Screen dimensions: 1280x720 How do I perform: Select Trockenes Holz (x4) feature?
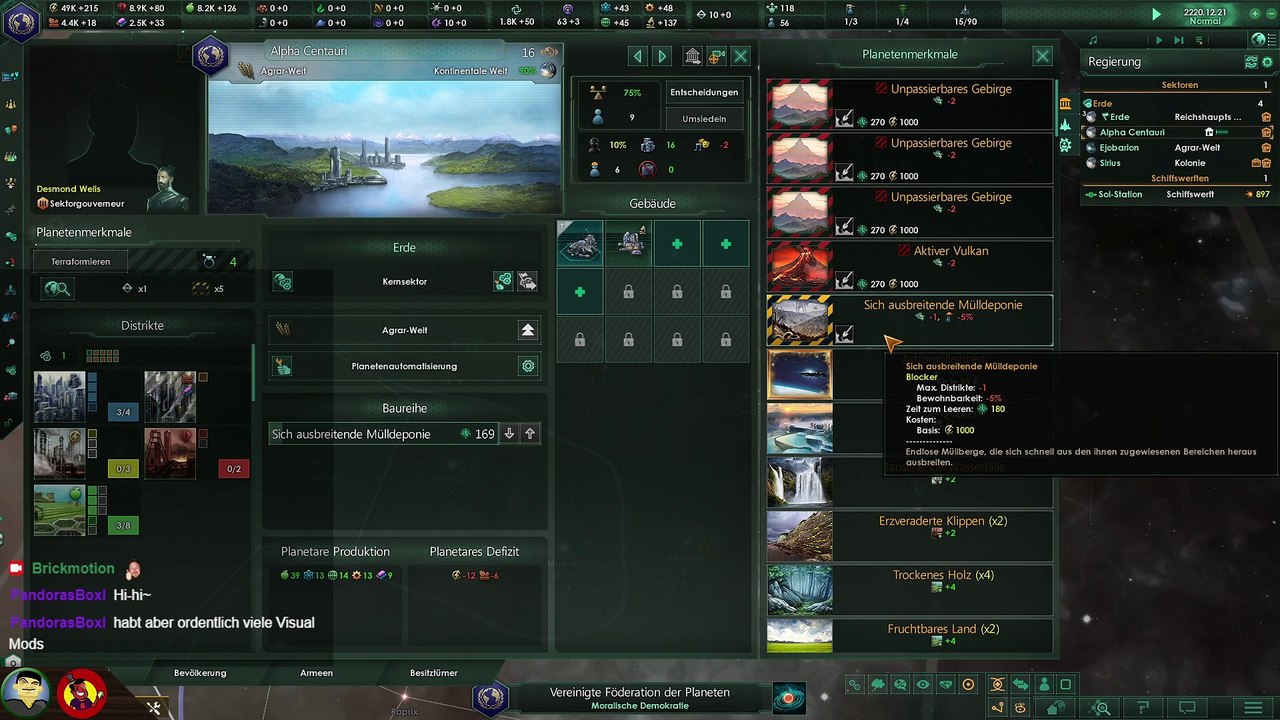click(x=910, y=589)
